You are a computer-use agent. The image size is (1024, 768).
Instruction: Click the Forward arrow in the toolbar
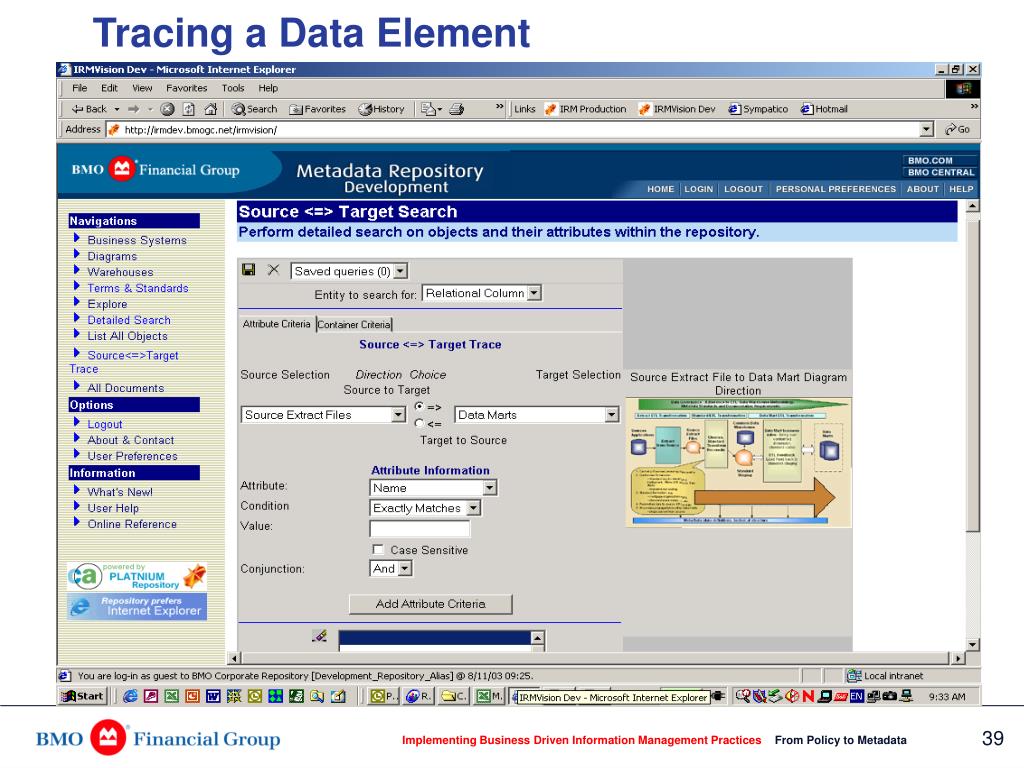[134, 109]
